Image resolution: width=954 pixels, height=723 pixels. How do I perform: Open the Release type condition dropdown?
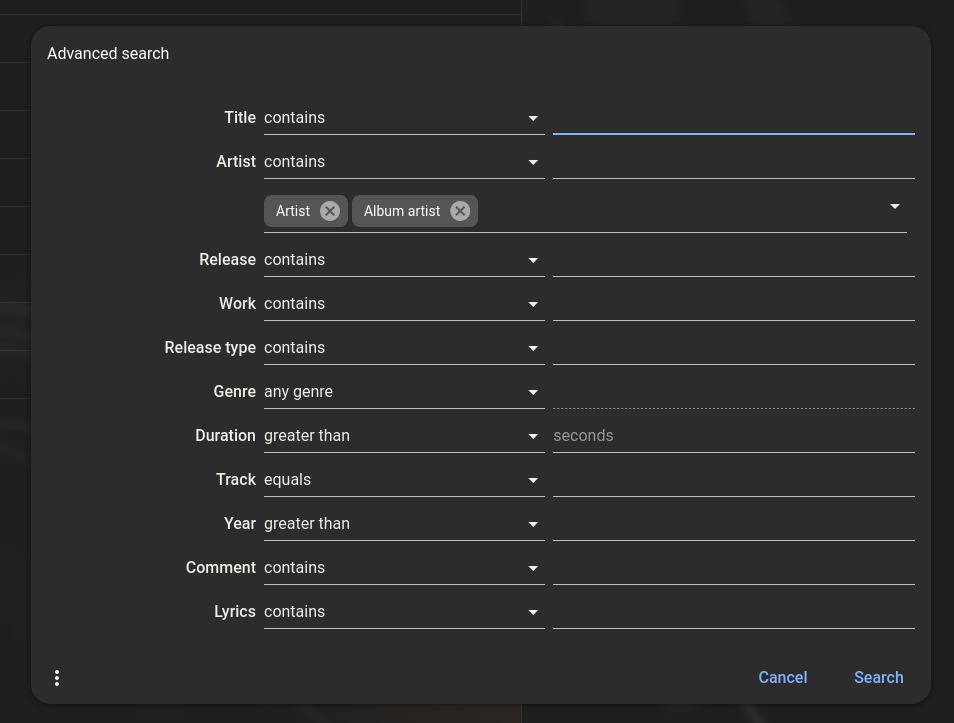(403, 348)
